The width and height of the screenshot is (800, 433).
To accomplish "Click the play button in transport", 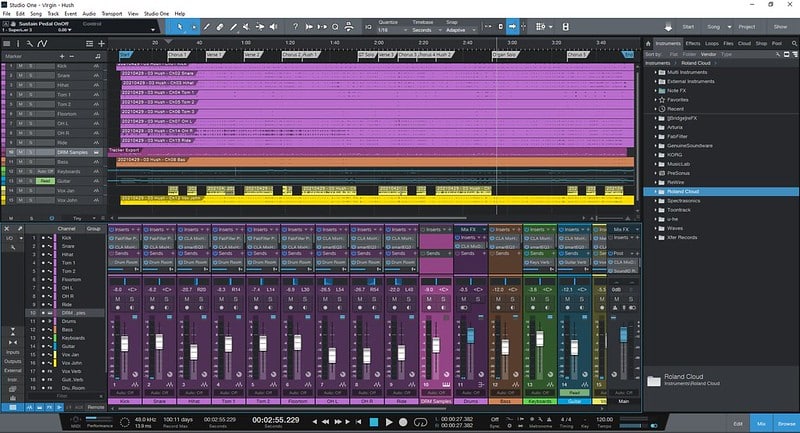I will click(389, 422).
